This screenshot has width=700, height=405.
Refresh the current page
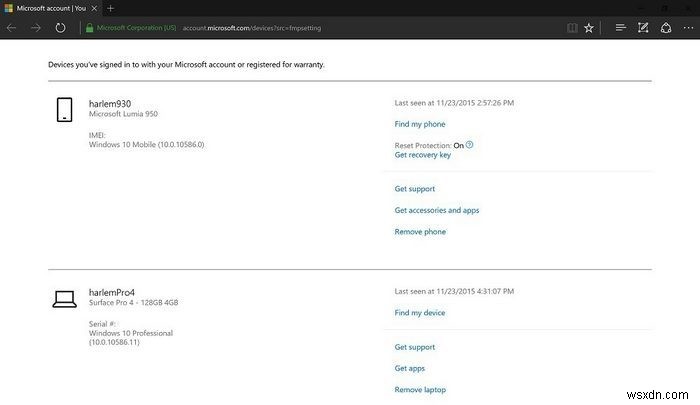click(61, 29)
